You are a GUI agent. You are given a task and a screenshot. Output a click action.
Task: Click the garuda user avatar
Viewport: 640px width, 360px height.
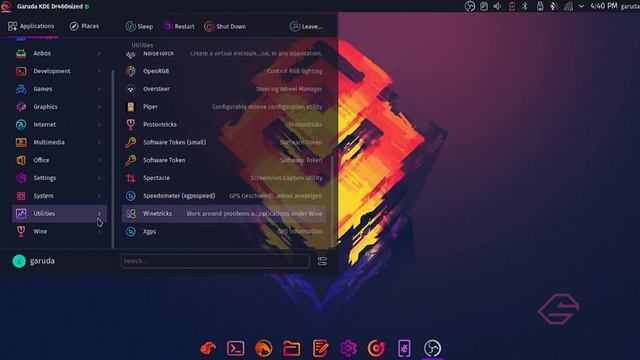(19, 261)
